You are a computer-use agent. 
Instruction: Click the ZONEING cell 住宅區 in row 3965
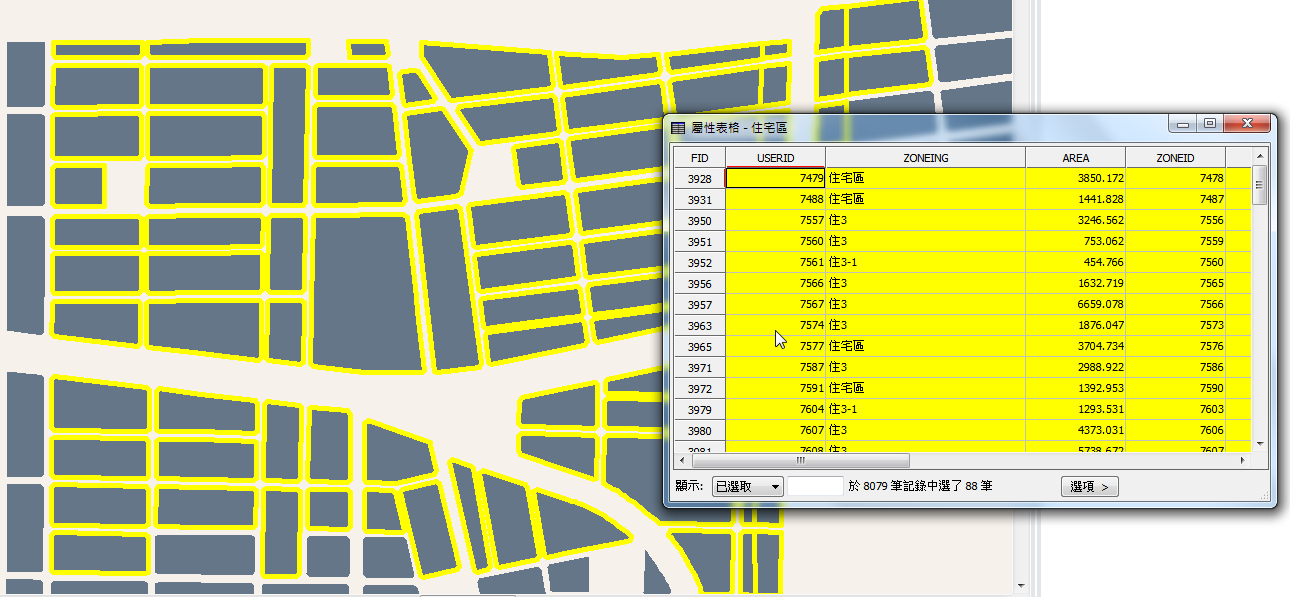pyautogui.click(x=925, y=346)
